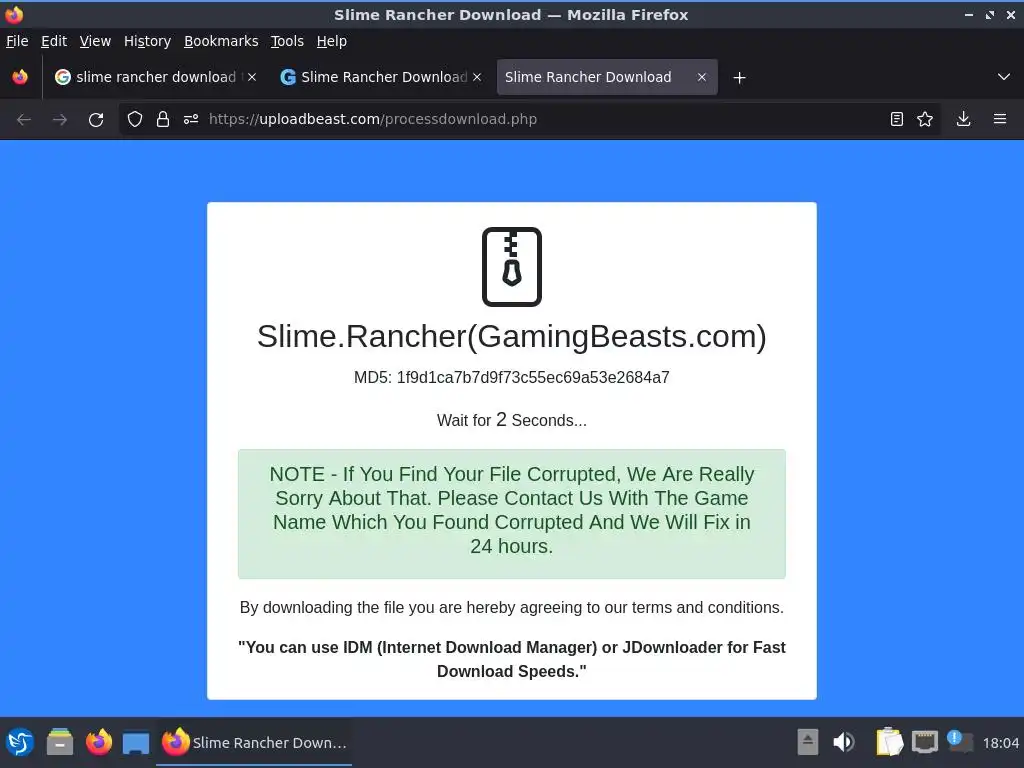
Task: Close the 'slime rancher download' Google tab
Action: [252, 77]
